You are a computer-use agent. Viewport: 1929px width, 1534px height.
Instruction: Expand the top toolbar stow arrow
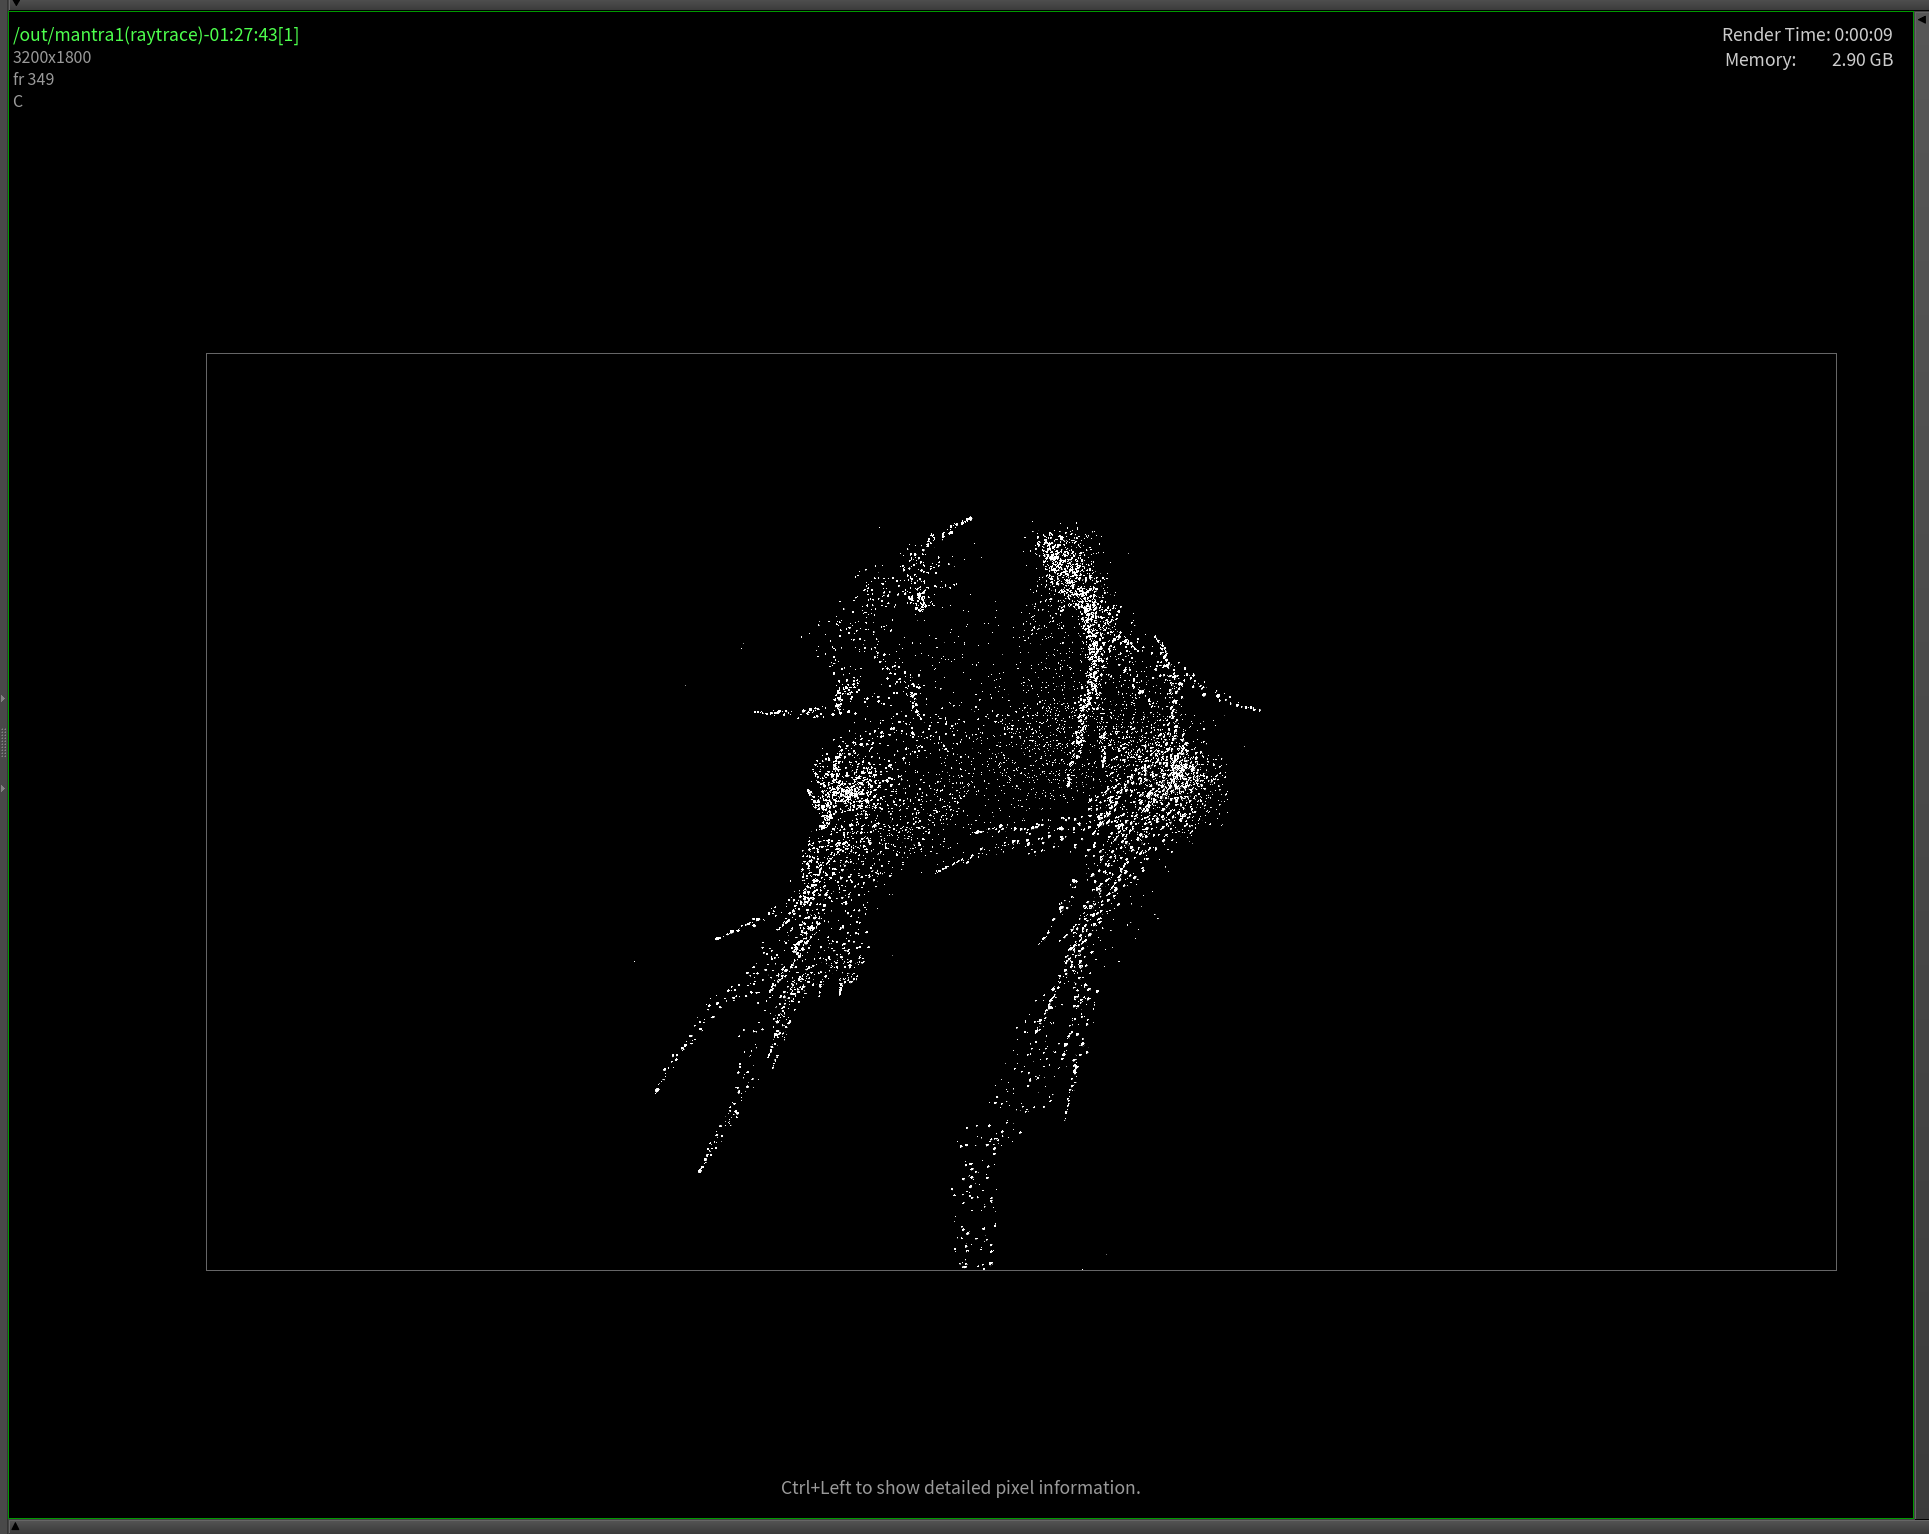coord(14,4)
